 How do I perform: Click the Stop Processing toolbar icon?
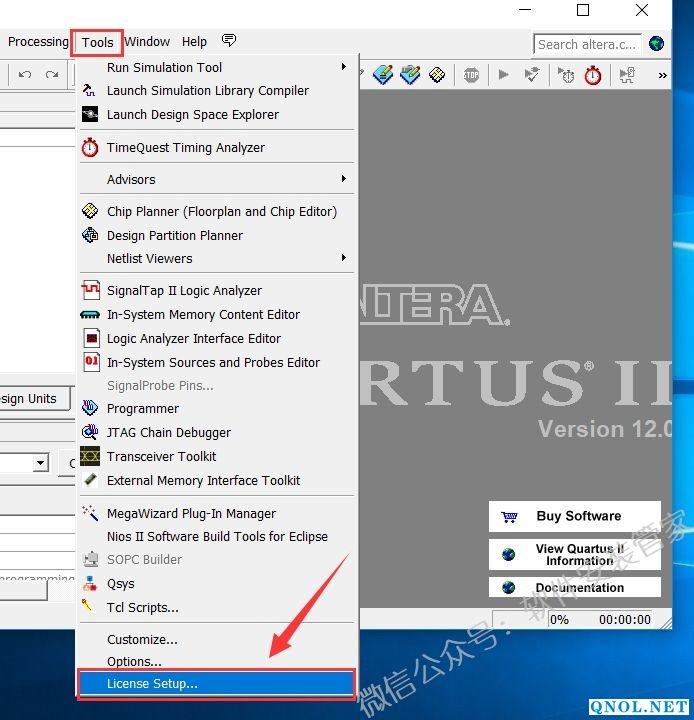[x=471, y=75]
